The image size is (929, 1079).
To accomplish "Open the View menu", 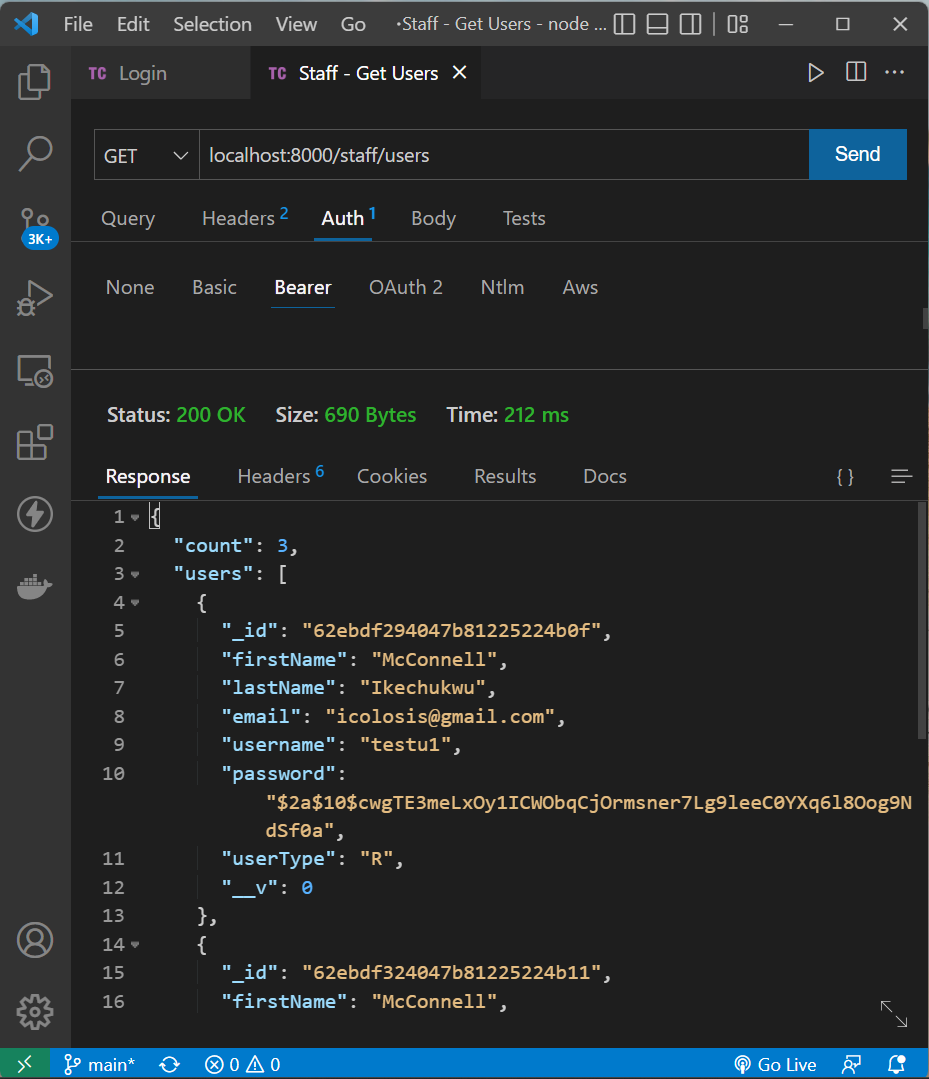I will click(x=296, y=25).
